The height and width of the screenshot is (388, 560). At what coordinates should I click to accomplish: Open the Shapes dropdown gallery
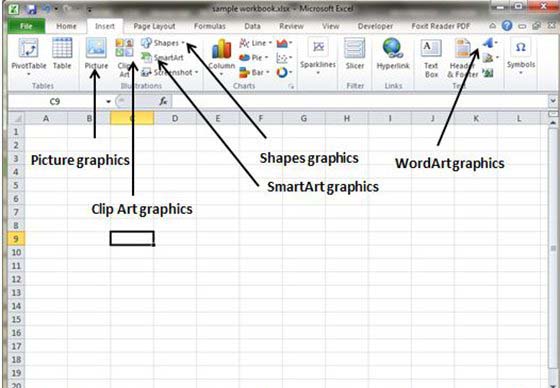[x=163, y=43]
